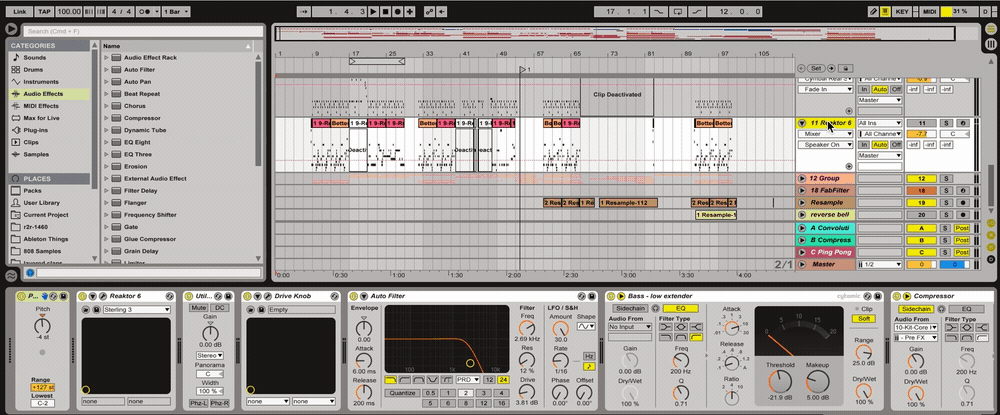Solo the 11 Reaktor 6 track
1000x415 pixels.
[x=947, y=123]
